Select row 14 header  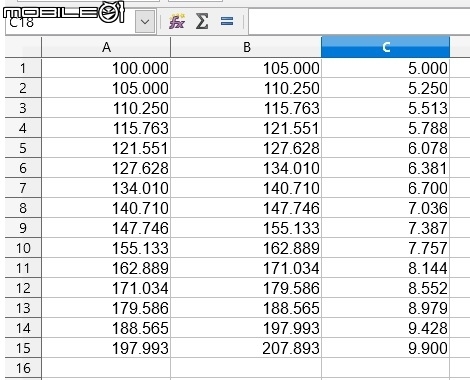23,328
